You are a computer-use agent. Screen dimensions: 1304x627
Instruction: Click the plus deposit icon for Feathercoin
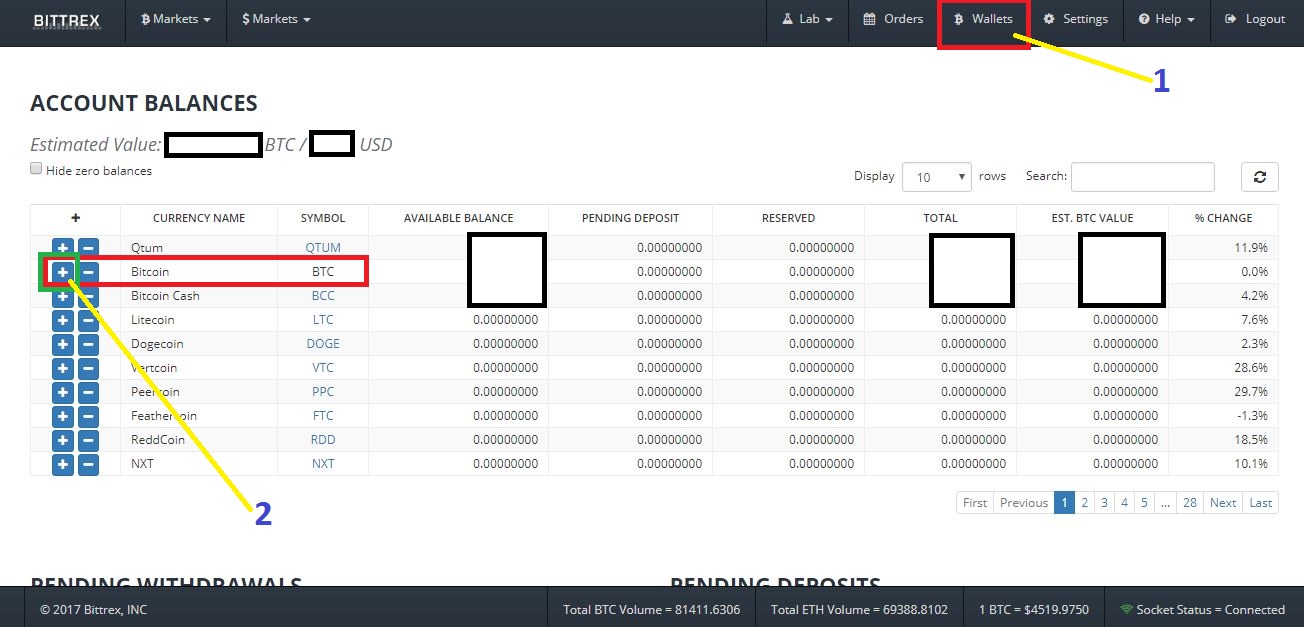tap(62, 416)
